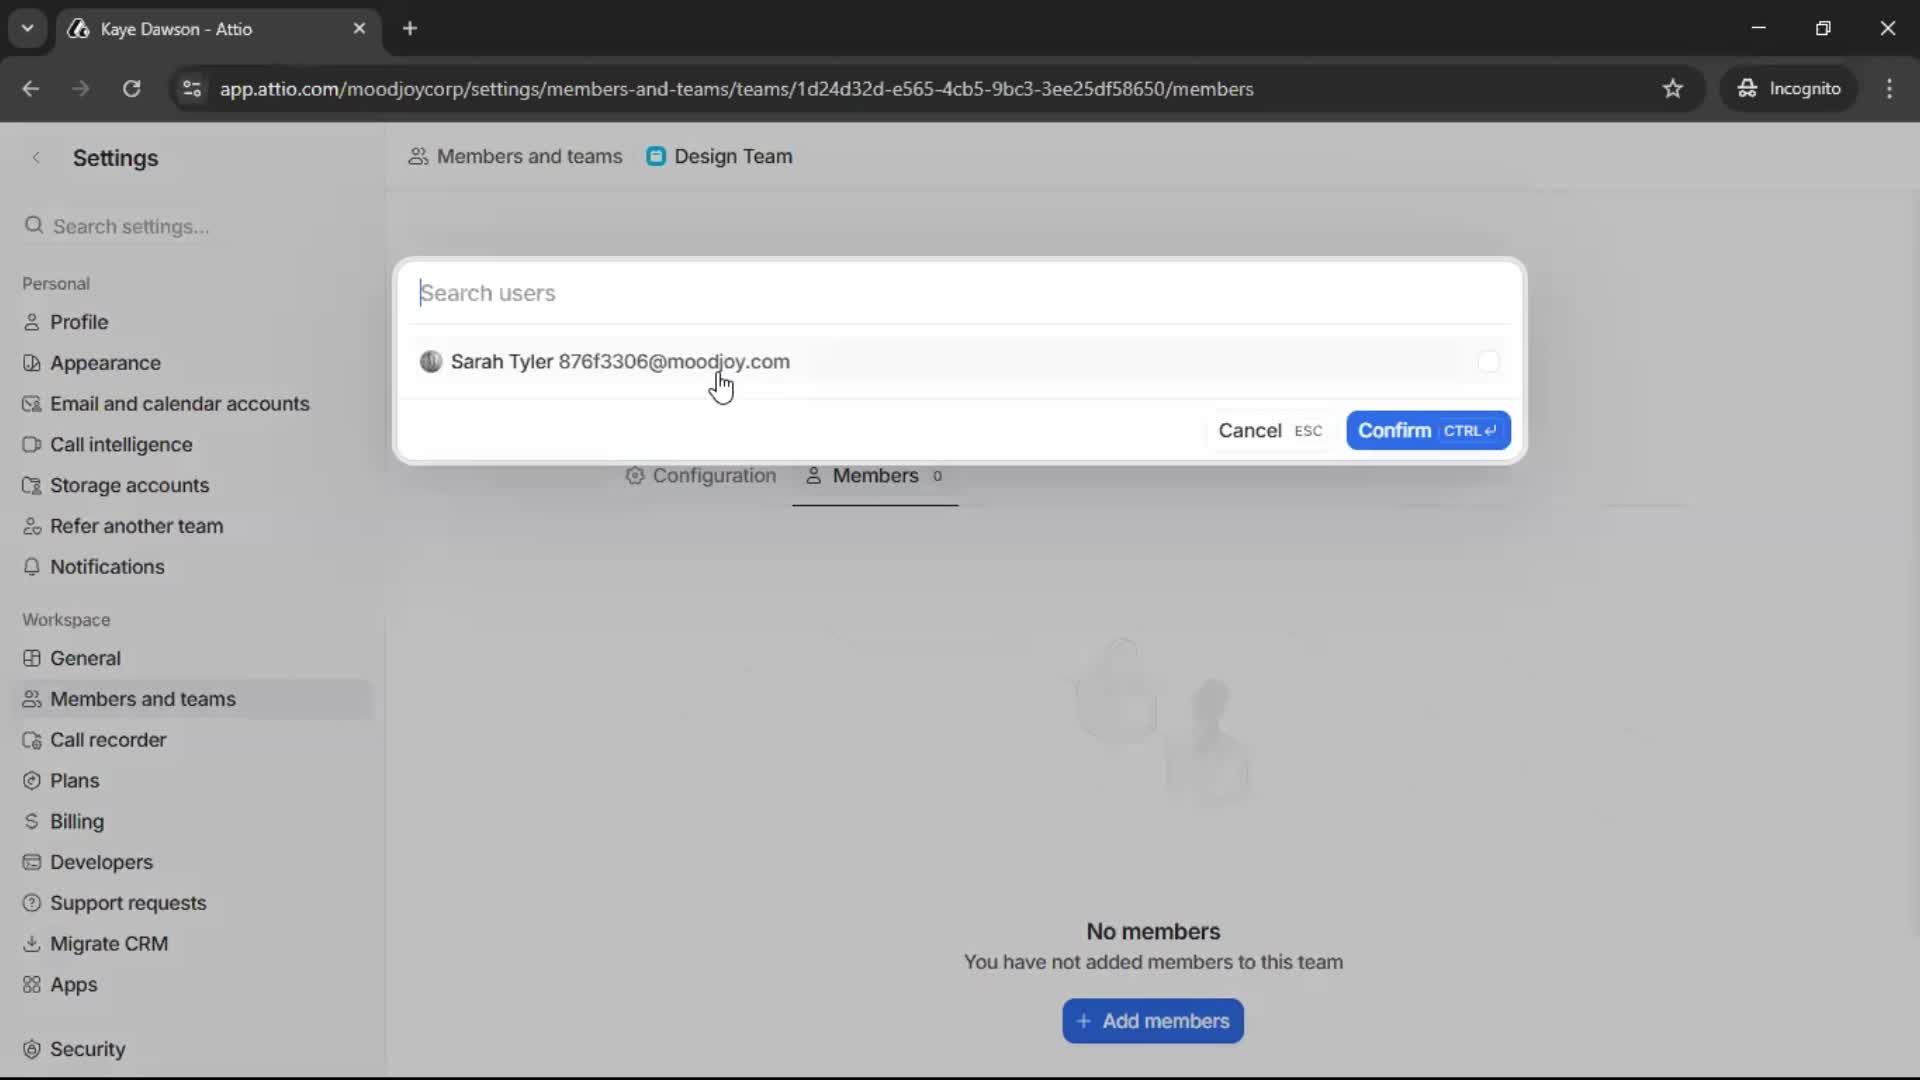Open Security settings

tap(88, 1049)
